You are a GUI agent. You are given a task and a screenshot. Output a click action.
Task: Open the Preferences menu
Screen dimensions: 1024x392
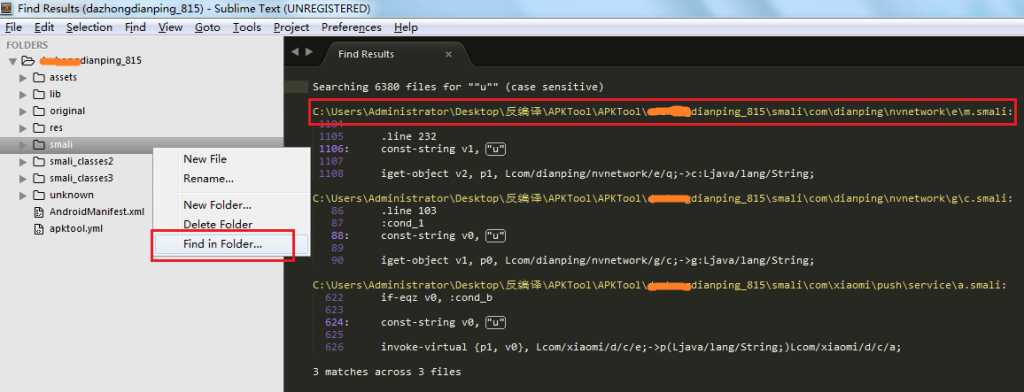click(351, 27)
